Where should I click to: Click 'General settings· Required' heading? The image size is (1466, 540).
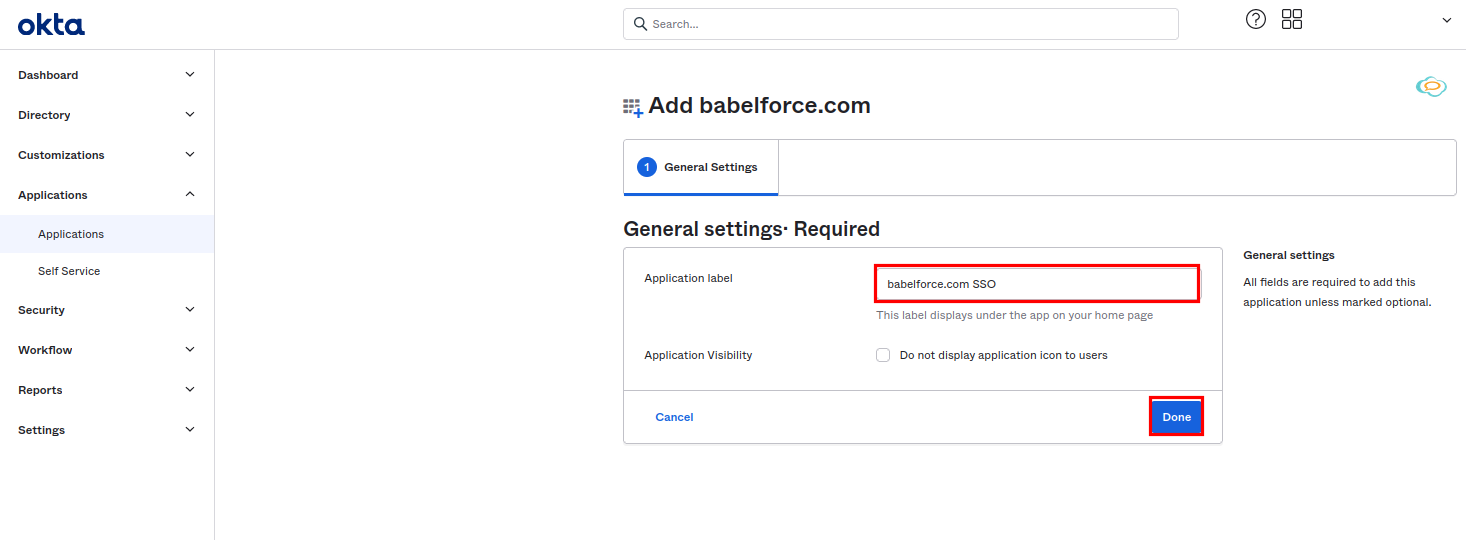click(x=751, y=229)
